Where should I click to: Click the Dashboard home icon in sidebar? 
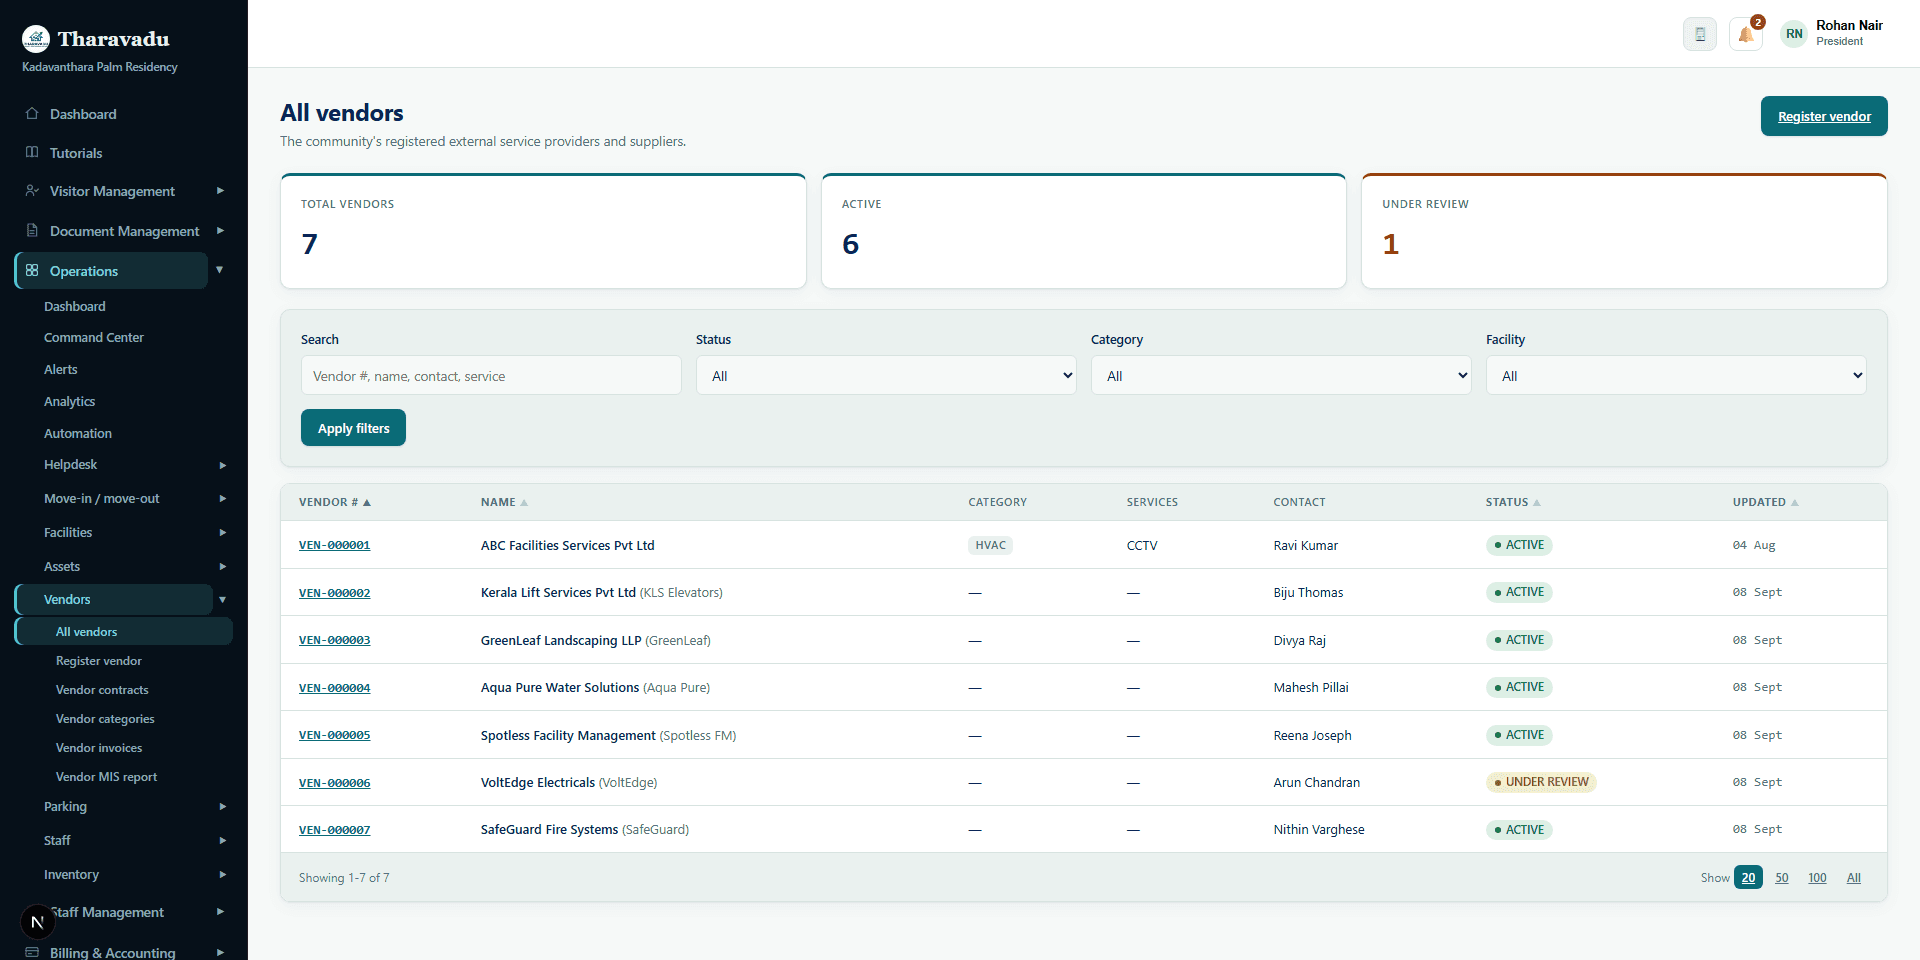pos(32,113)
